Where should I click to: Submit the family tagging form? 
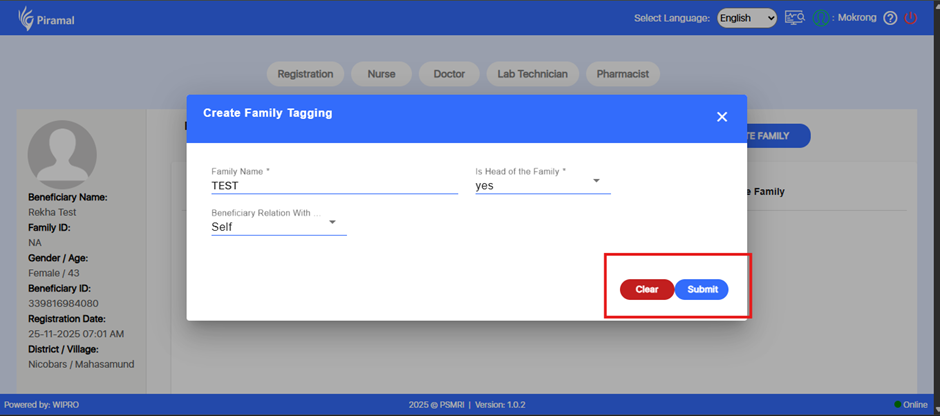[x=702, y=289]
